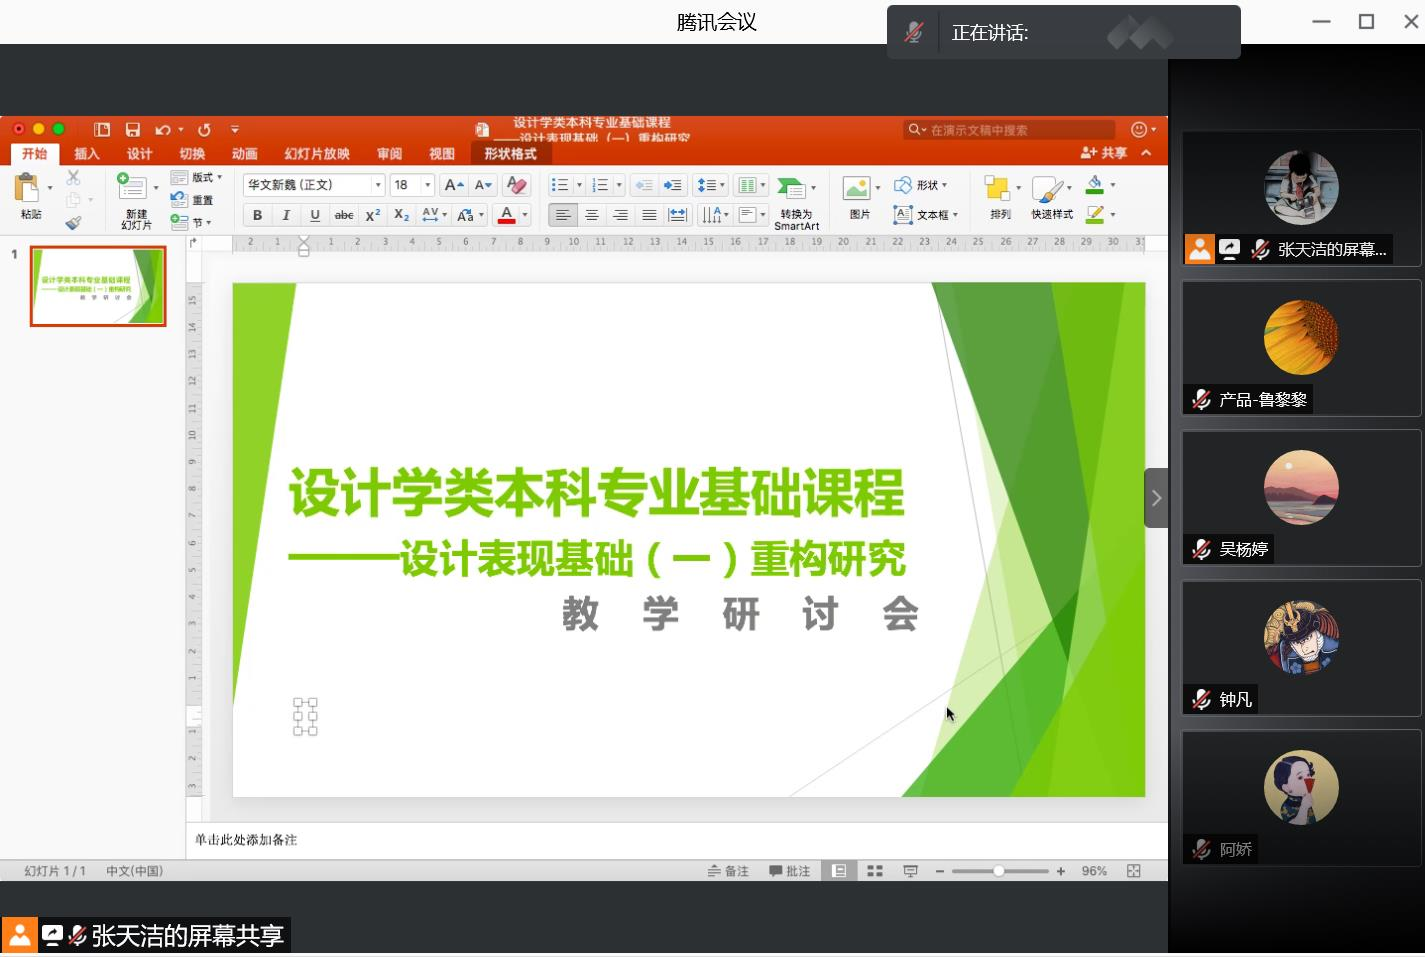This screenshot has height=957, width=1425.
Task: Switch to slide sorter grid view
Action: (x=875, y=871)
